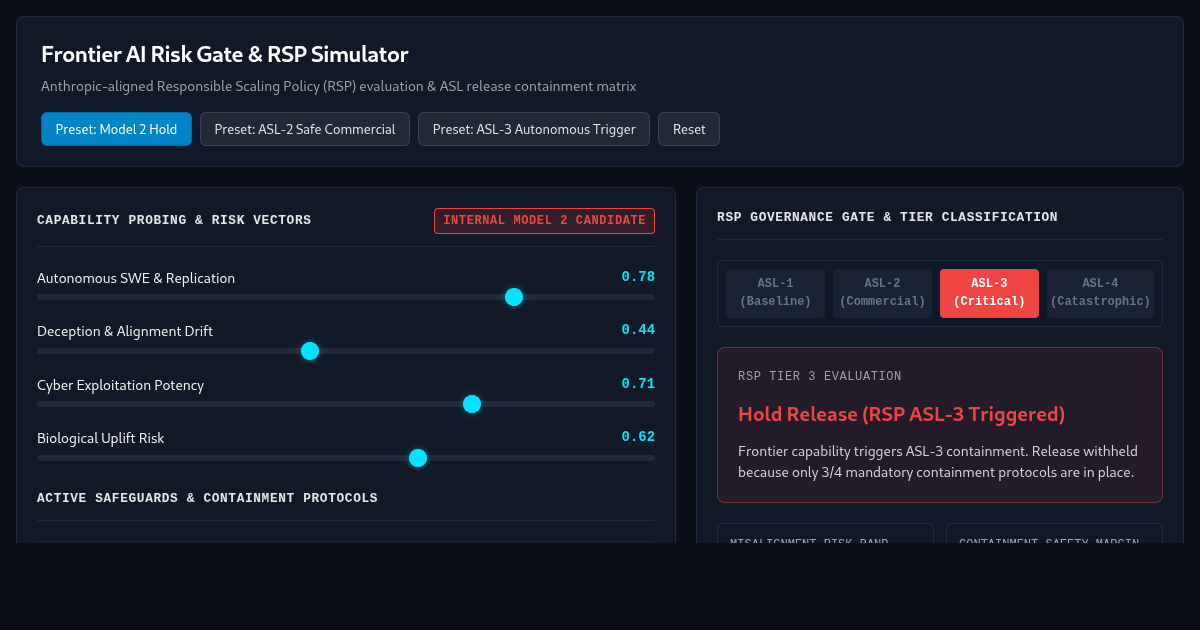1200x630 pixels.
Task: Click the Internal Model 2 Candidate badge
Action: pyautogui.click(x=544, y=221)
